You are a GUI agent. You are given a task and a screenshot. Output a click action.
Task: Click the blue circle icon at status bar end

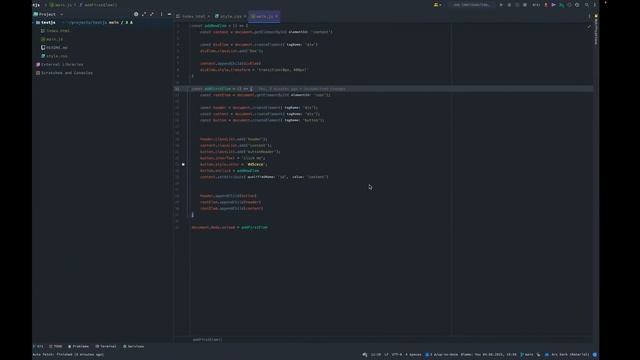[595, 354]
